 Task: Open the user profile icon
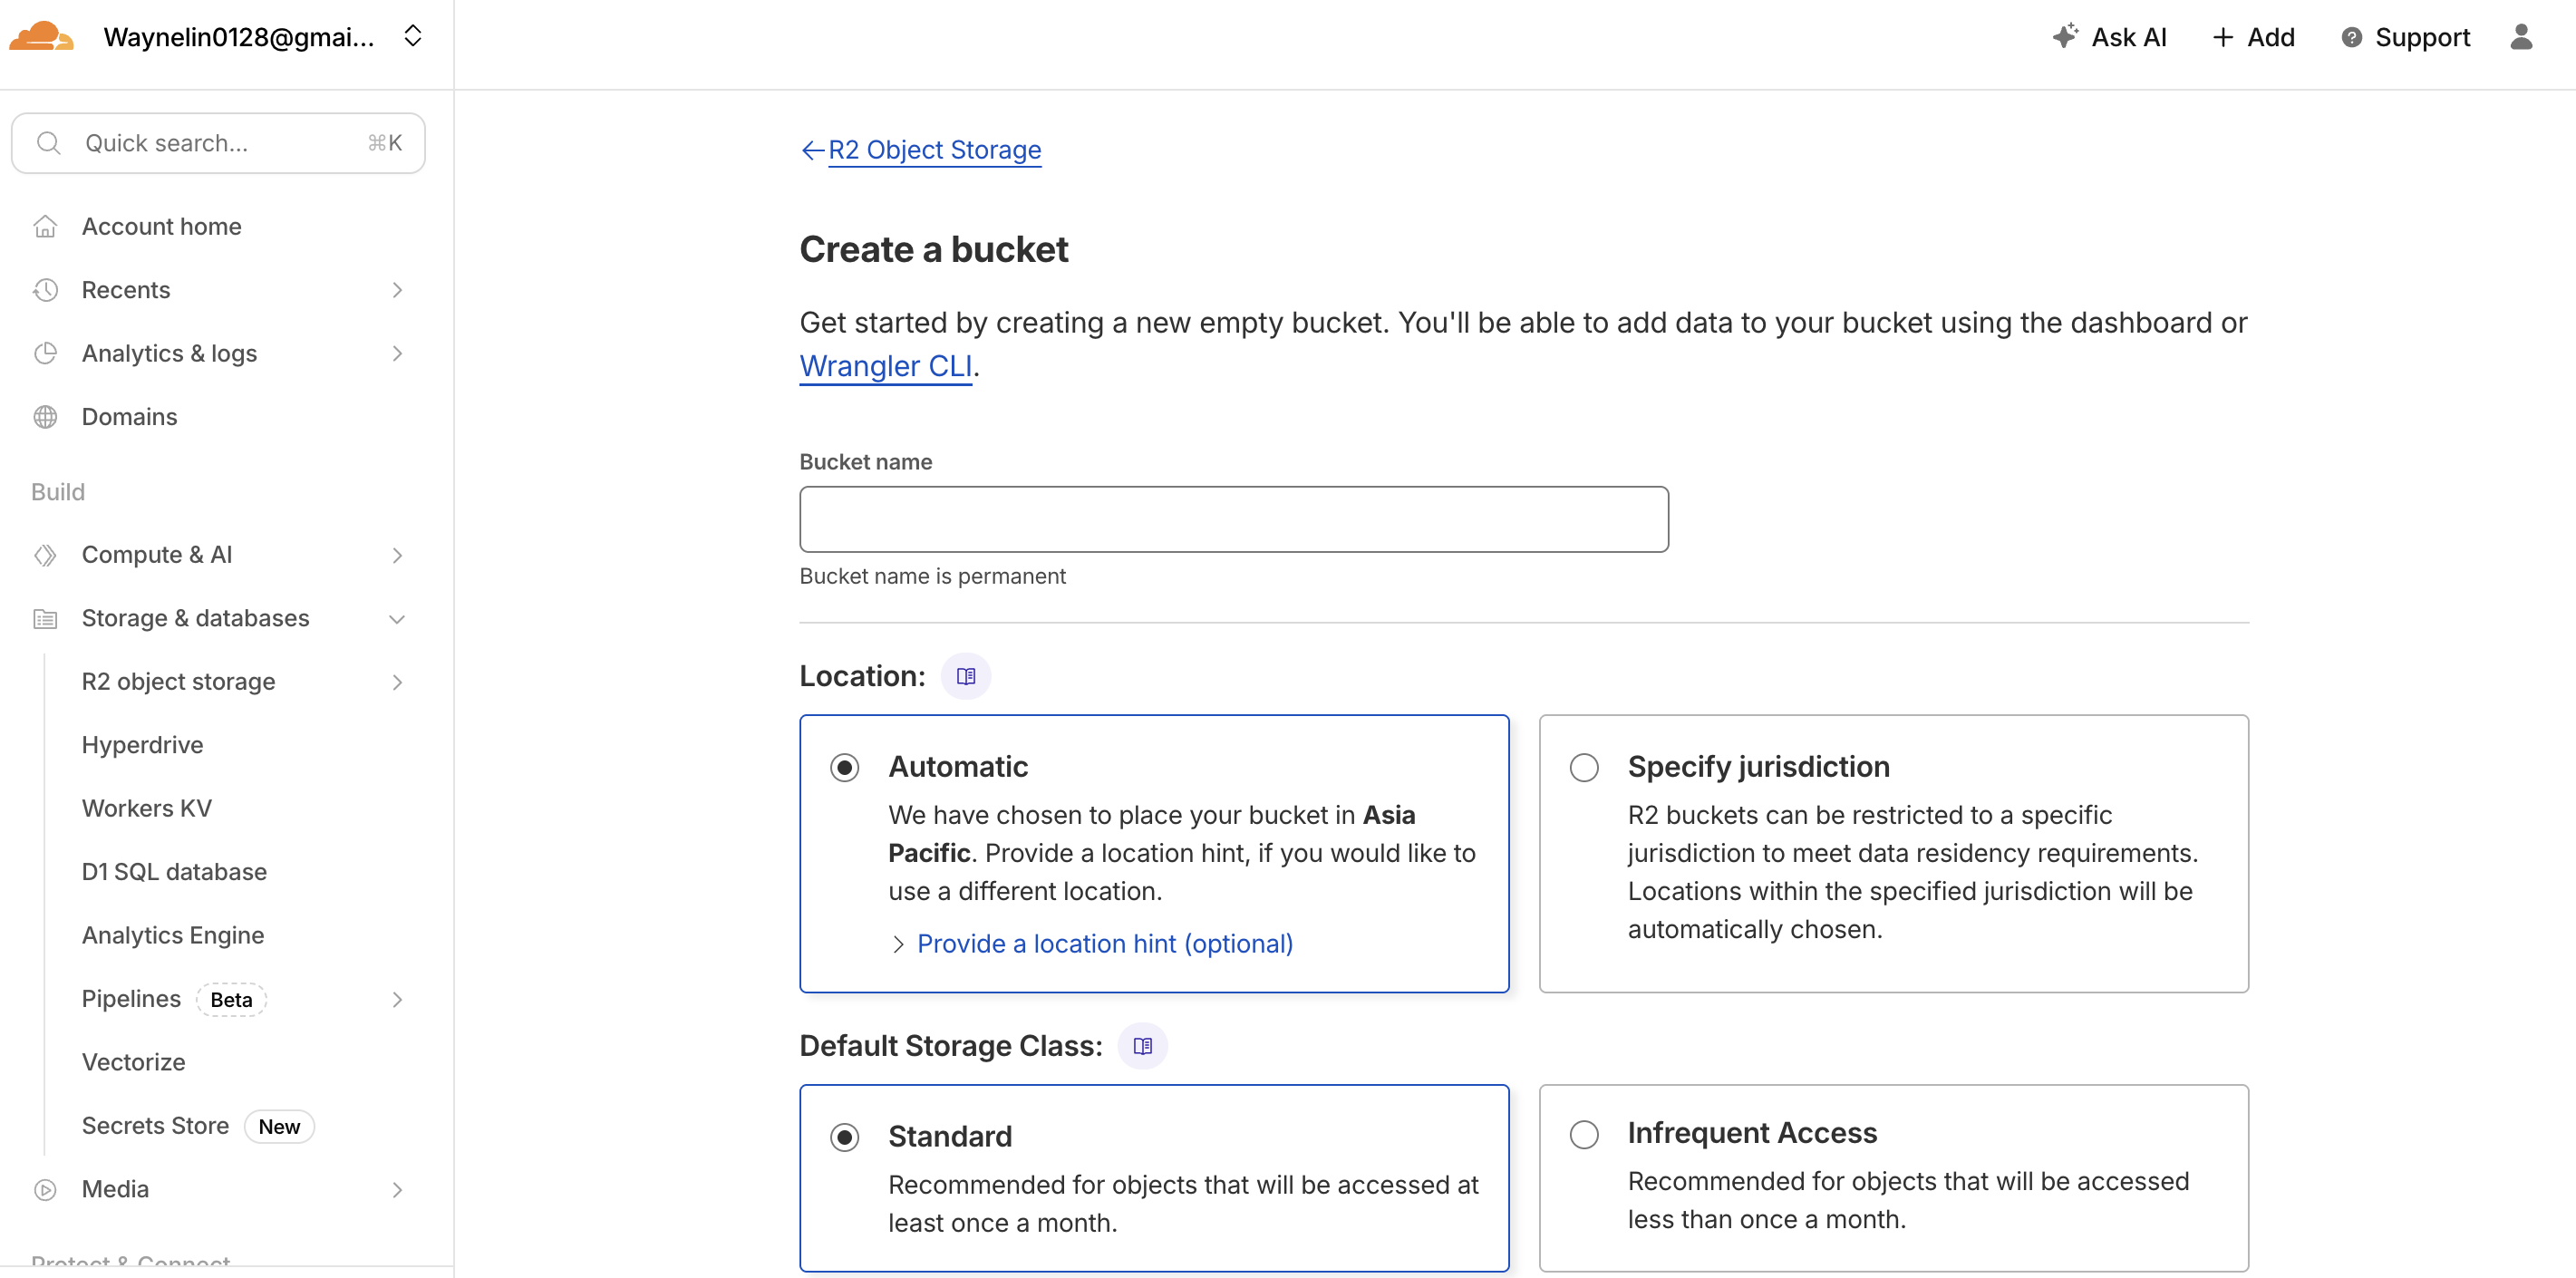(x=2520, y=37)
